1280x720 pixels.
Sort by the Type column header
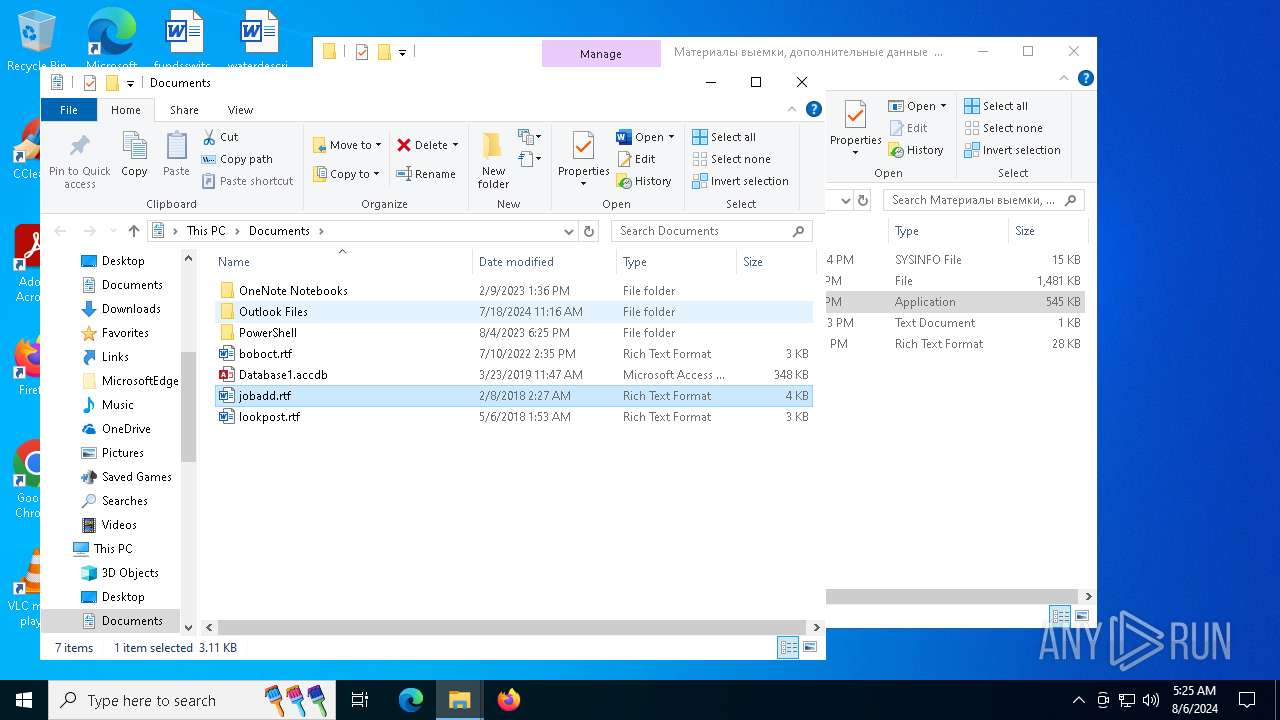click(x=676, y=262)
